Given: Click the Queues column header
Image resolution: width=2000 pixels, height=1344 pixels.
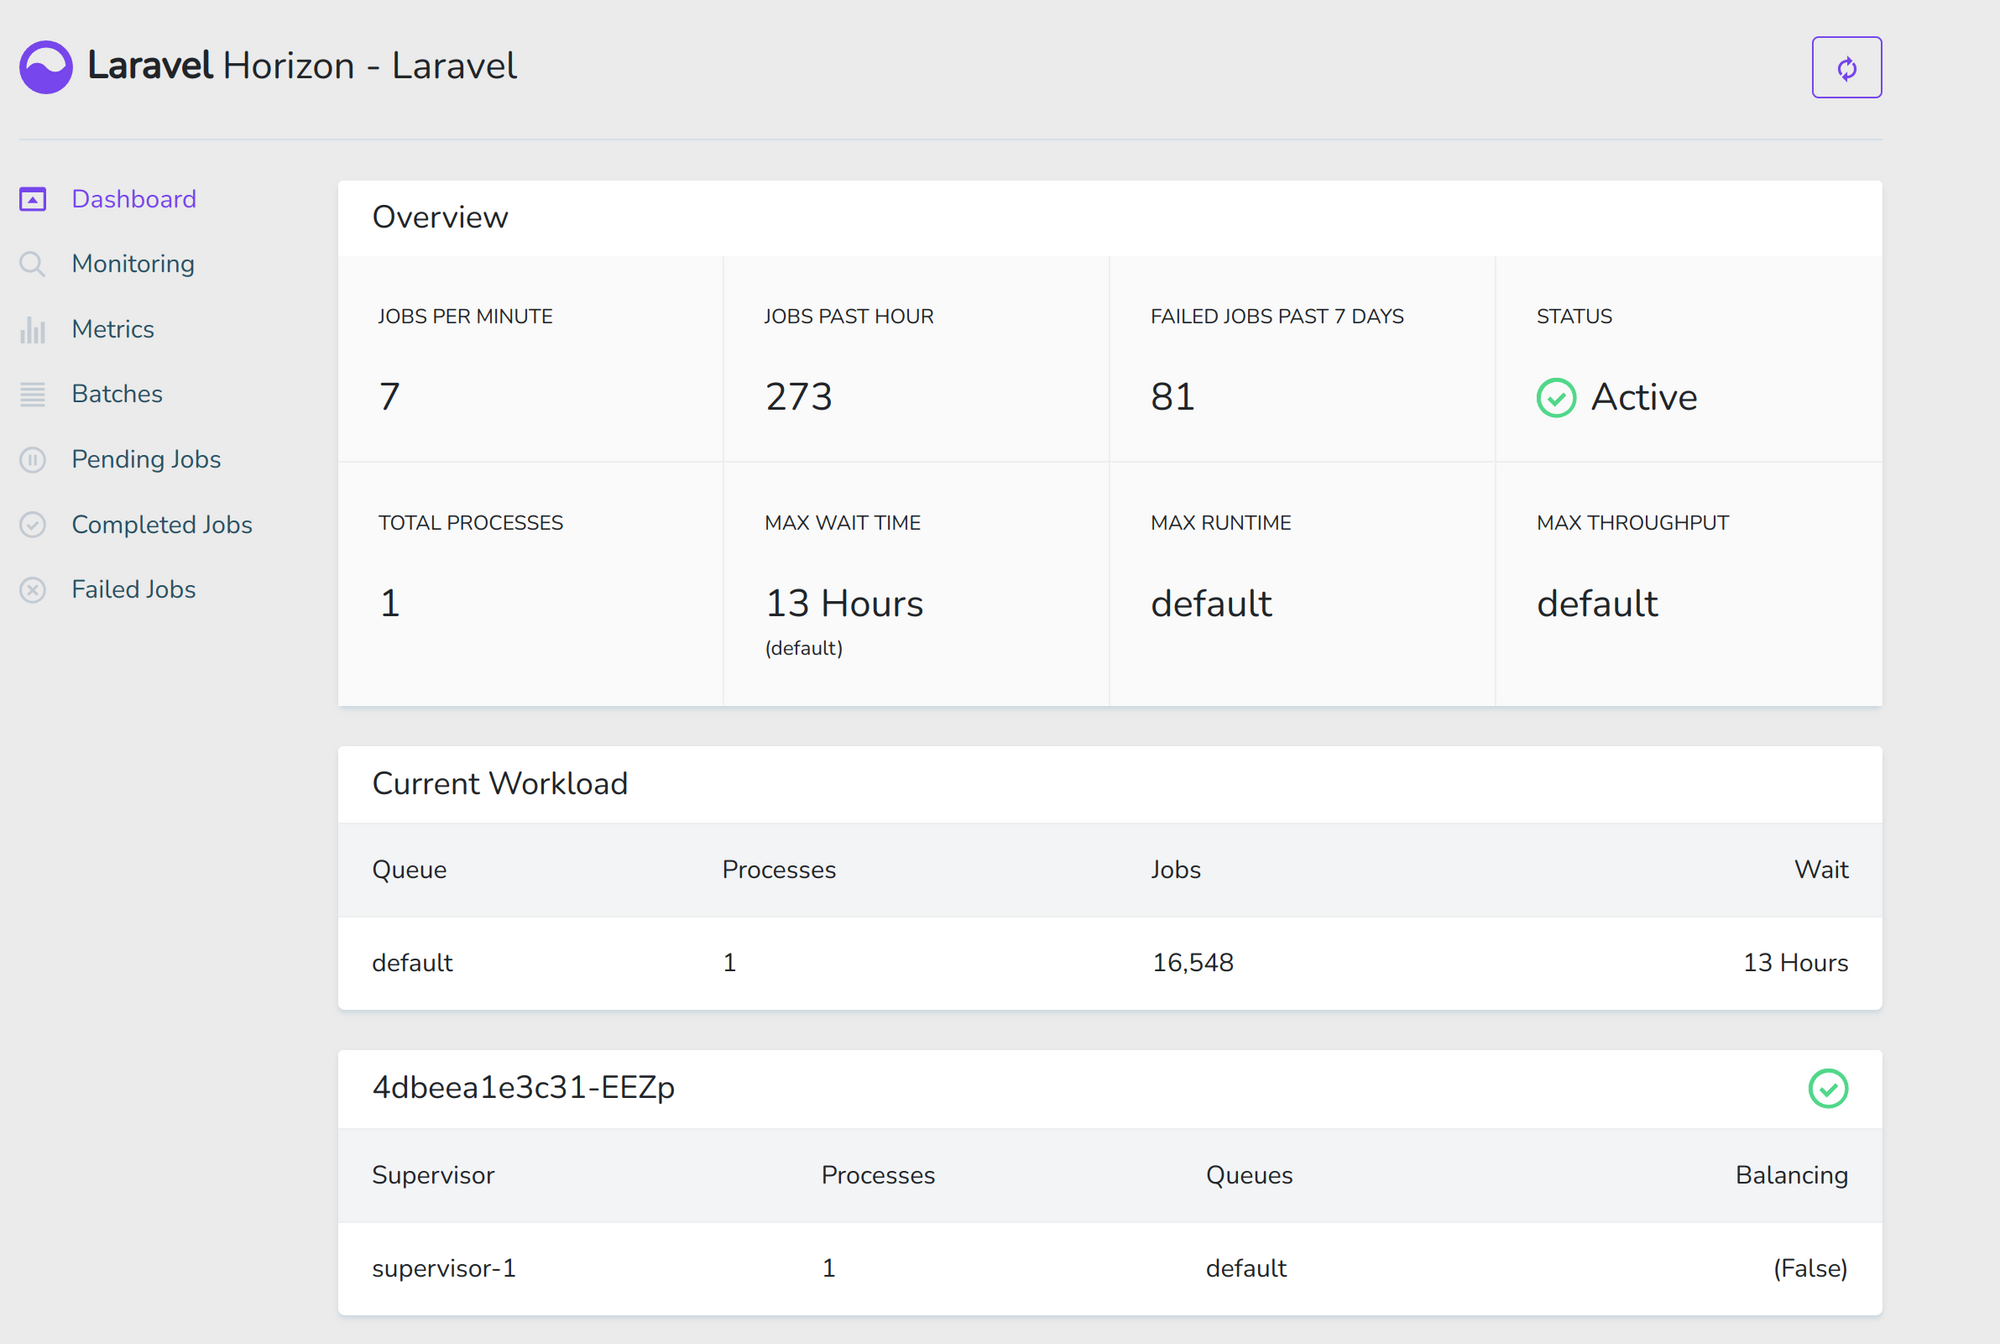Looking at the screenshot, I should point(1249,1175).
